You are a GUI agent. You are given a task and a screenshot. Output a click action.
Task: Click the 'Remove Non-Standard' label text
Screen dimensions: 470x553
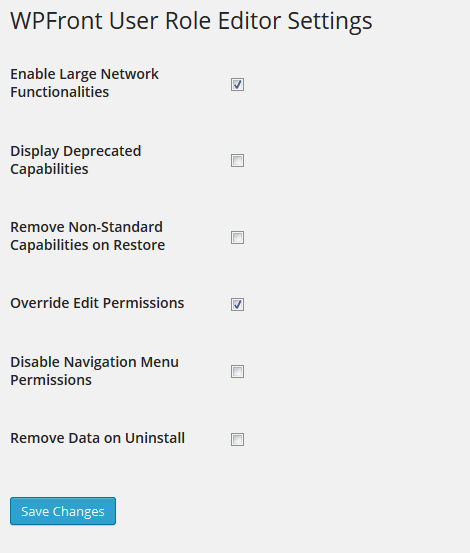click(86, 227)
